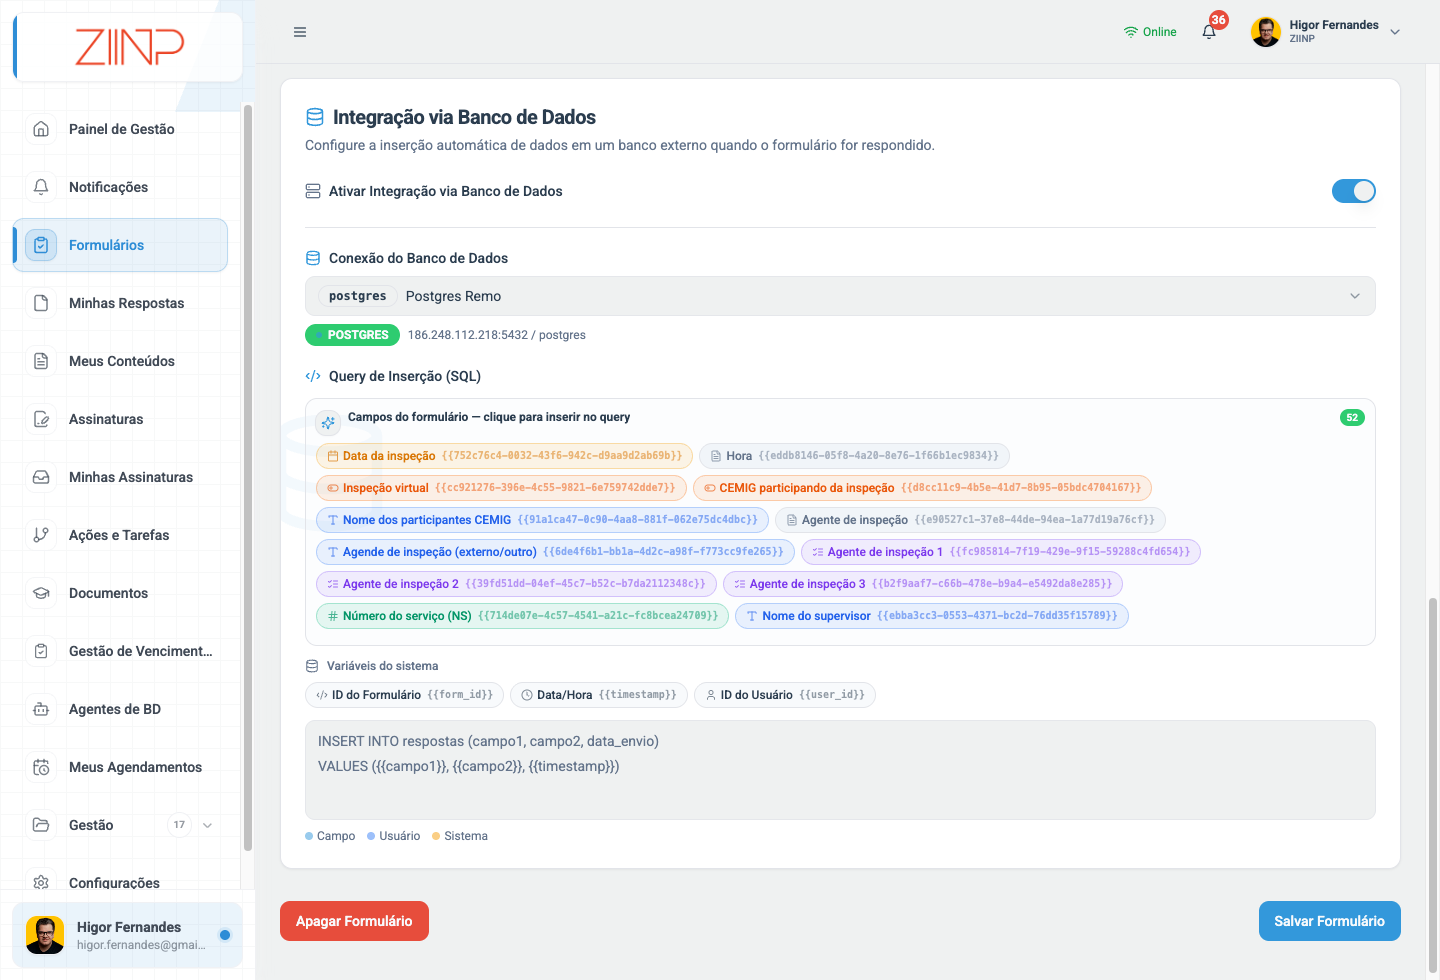Viewport: 1440px width, 980px height.
Task: Click the main page vertical scrollbar
Action: (x=1433, y=785)
